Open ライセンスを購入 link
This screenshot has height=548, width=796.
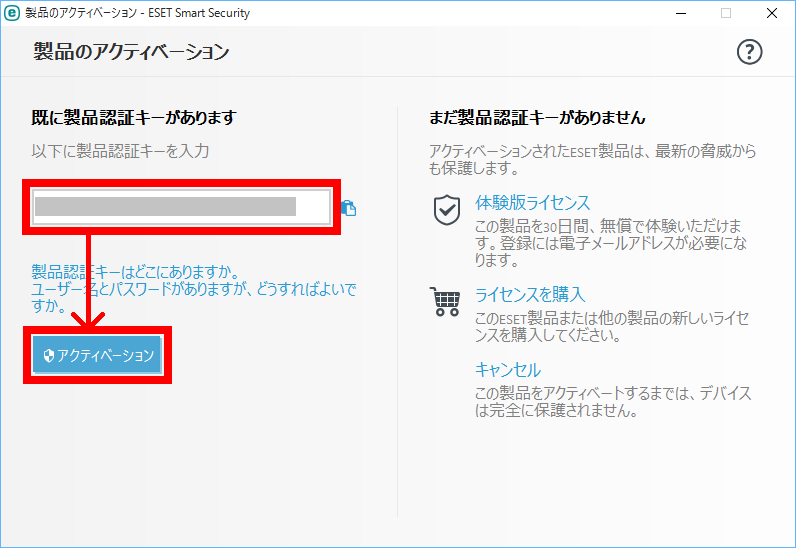(x=530, y=295)
